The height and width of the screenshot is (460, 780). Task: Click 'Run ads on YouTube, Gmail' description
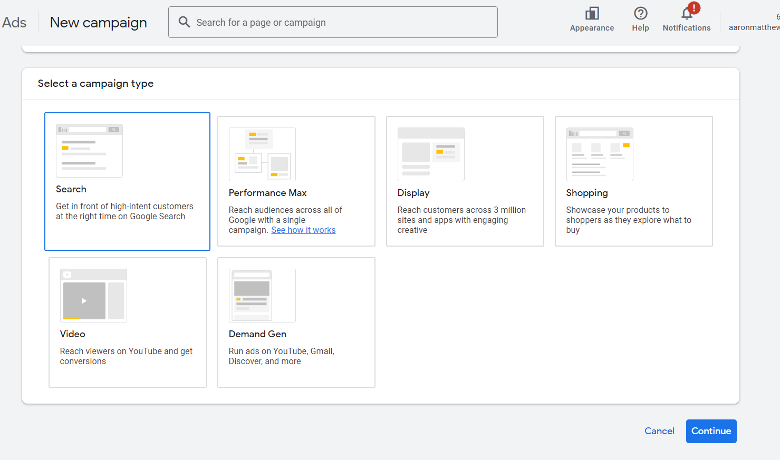[282, 356]
